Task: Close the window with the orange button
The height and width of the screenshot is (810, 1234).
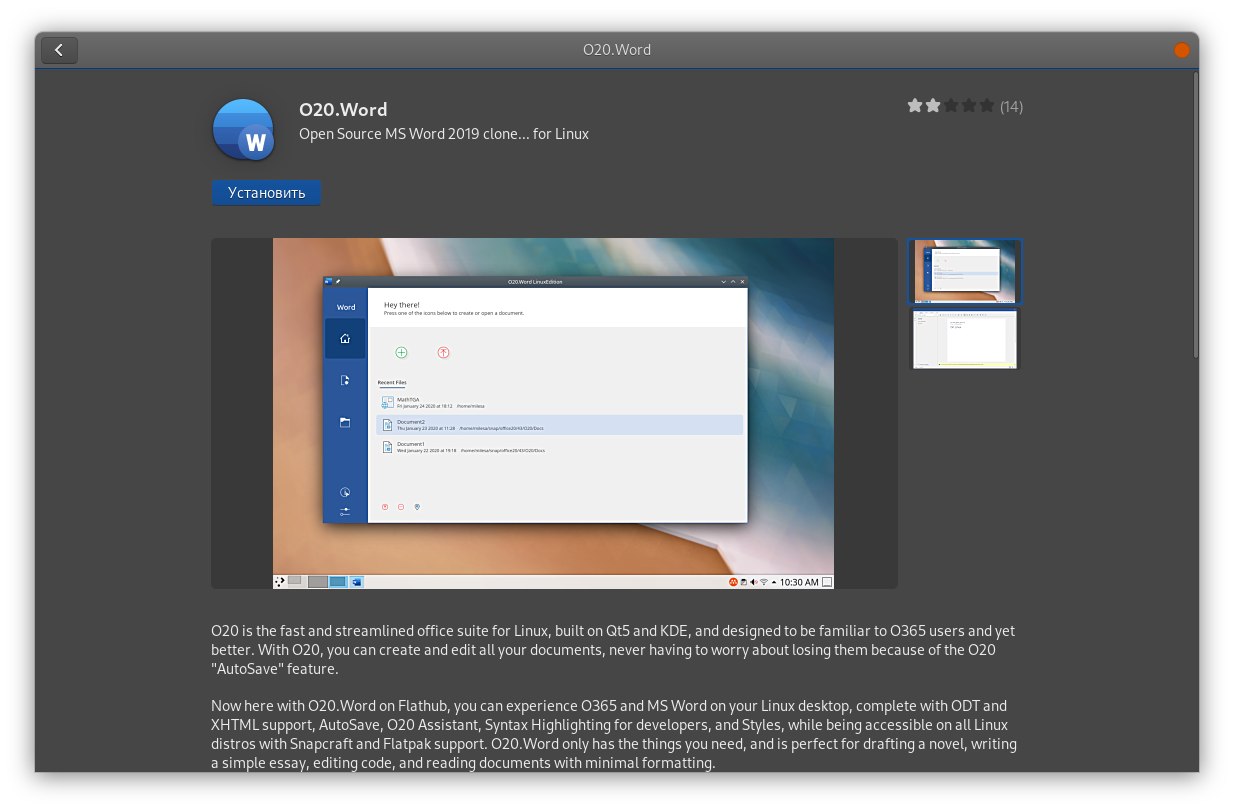Action: tap(1181, 50)
